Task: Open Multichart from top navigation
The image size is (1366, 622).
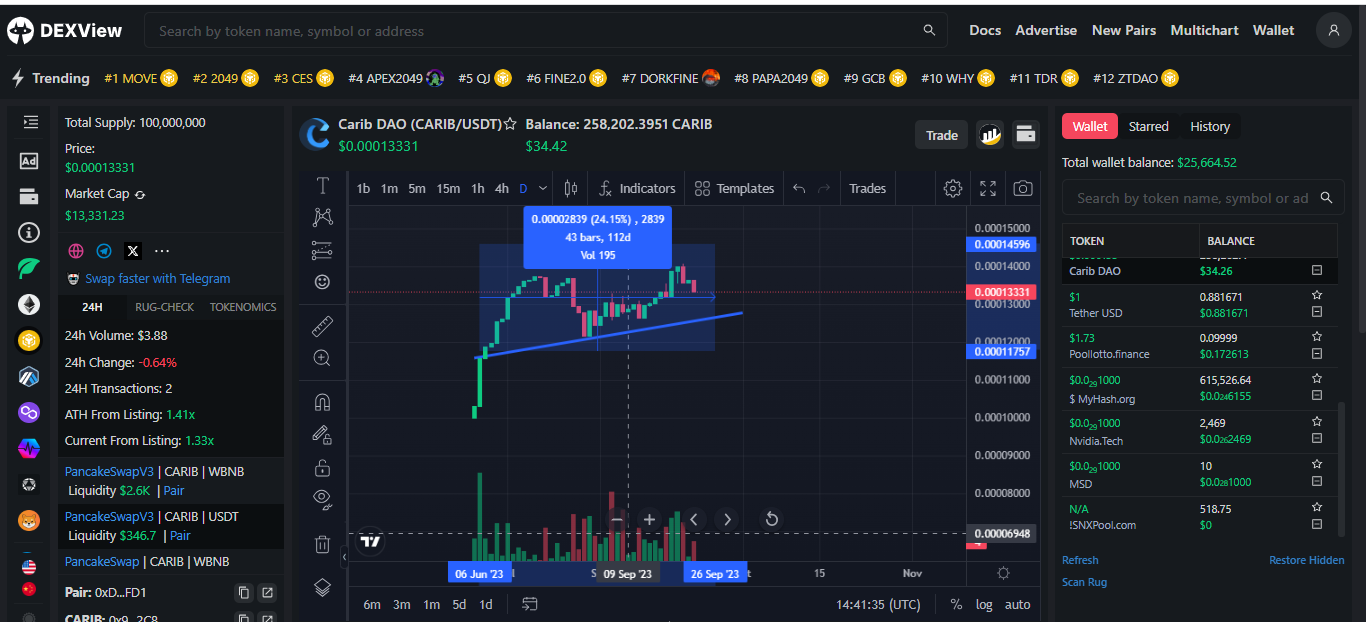Action: pyautogui.click(x=1204, y=30)
